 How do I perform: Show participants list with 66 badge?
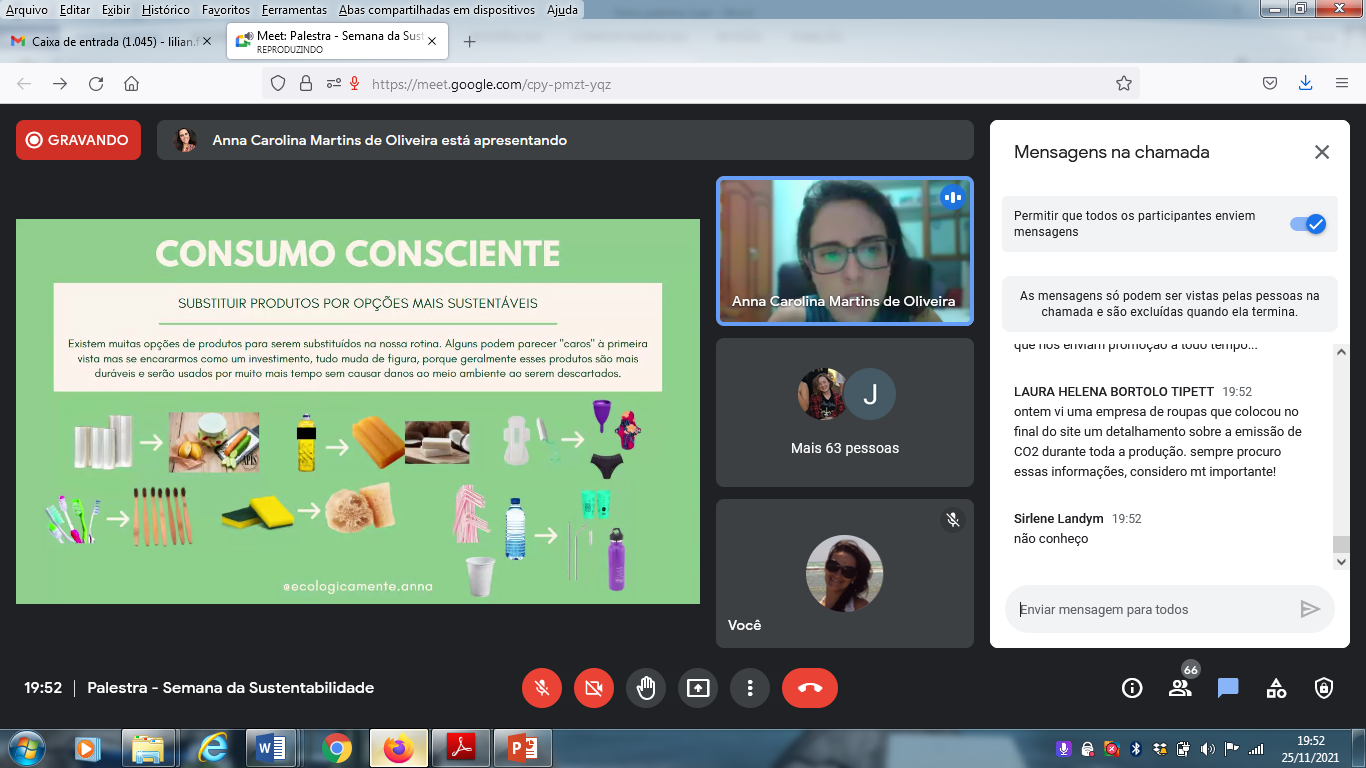[1180, 688]
